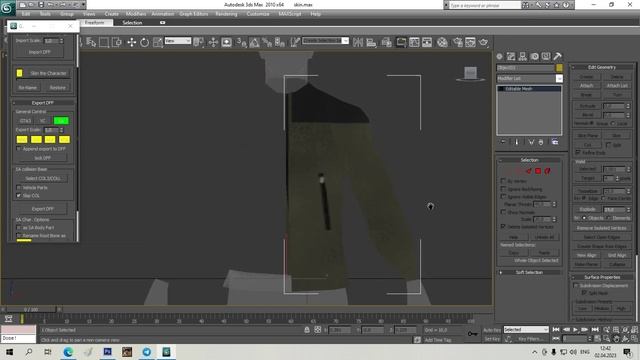Open the Motion command panel tab
The image size is (640, 360).
(x=534, y=56)
